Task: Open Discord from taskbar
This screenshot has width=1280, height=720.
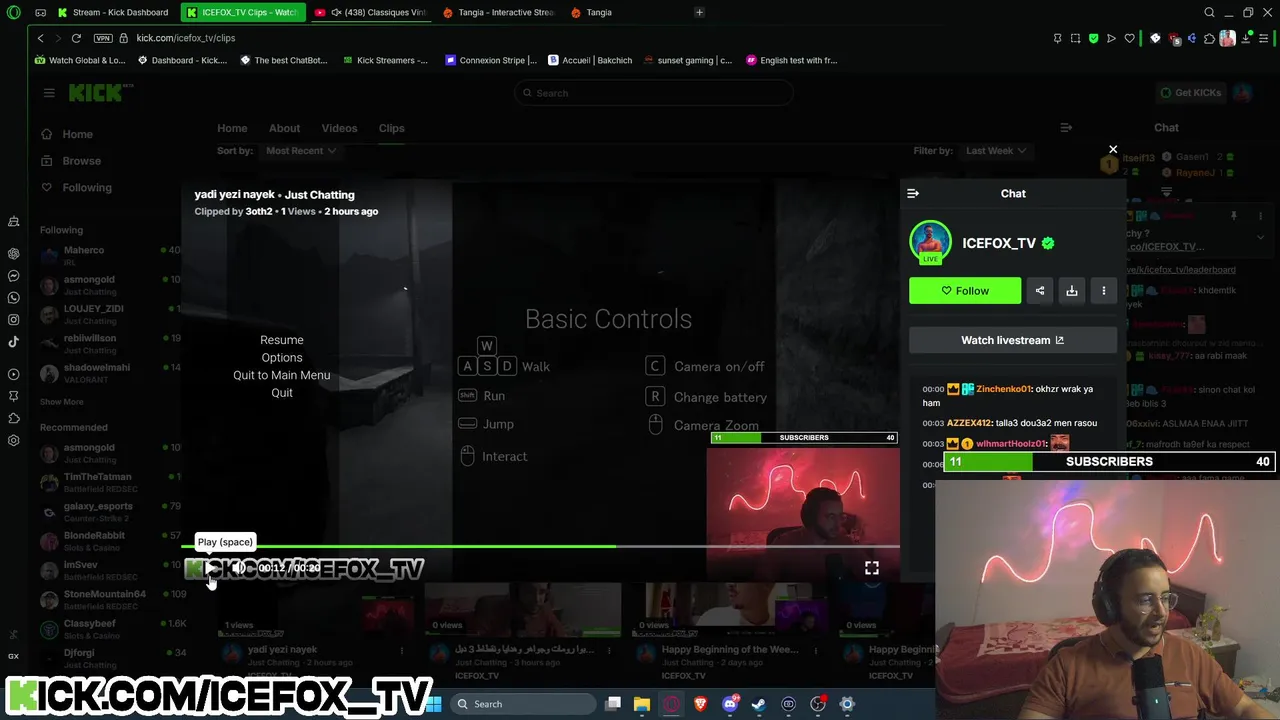Action: pos(730,704)
